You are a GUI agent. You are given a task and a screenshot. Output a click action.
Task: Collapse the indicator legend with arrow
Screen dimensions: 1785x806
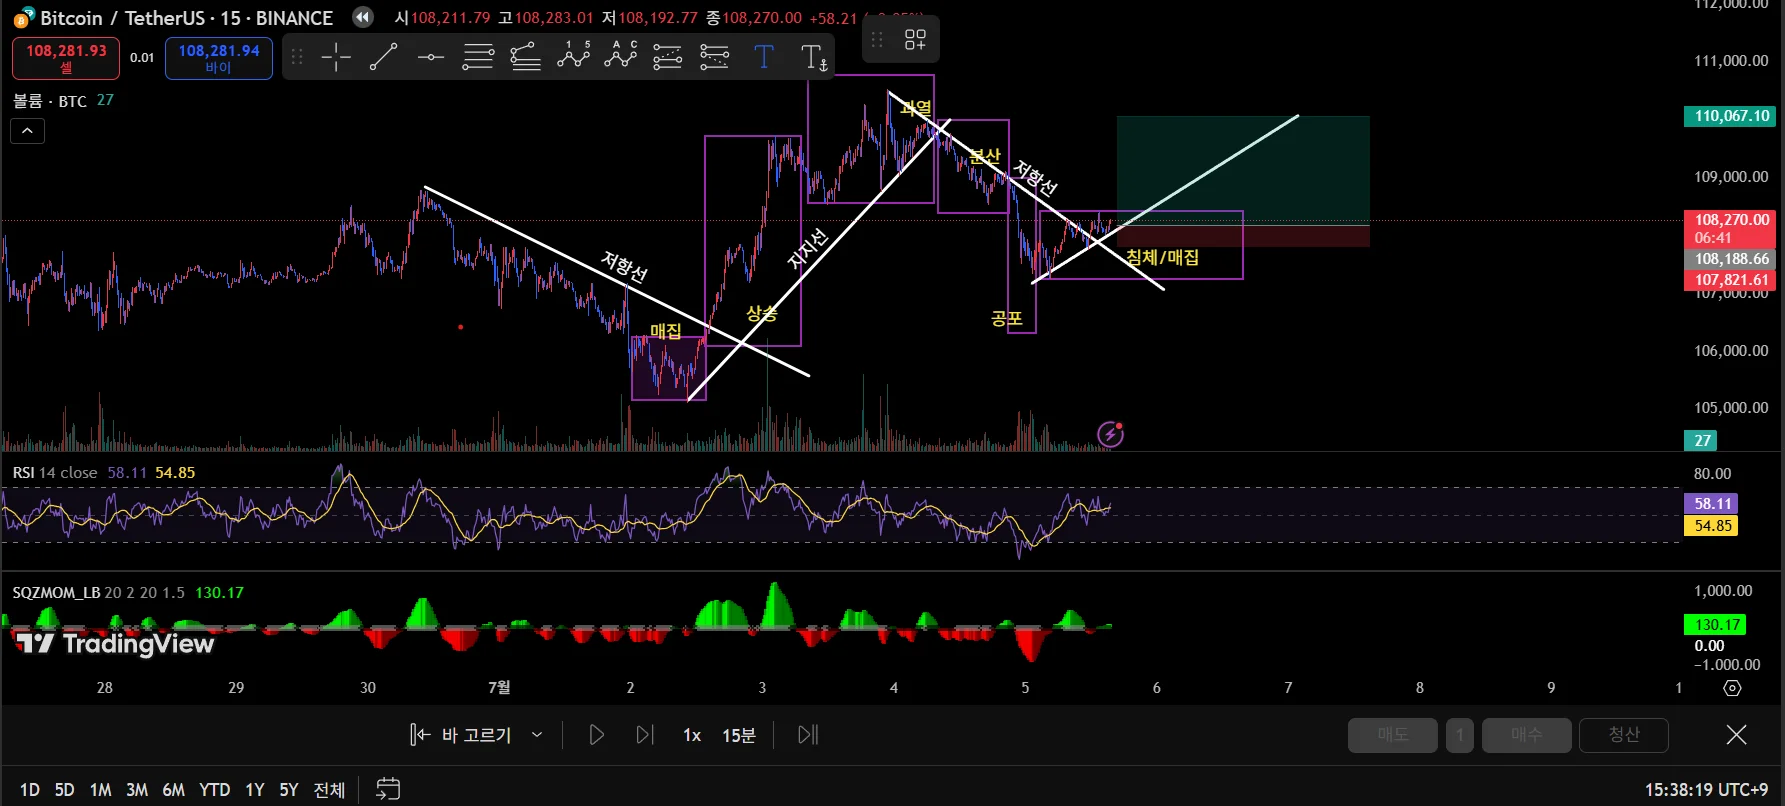[x=27, y=131]
